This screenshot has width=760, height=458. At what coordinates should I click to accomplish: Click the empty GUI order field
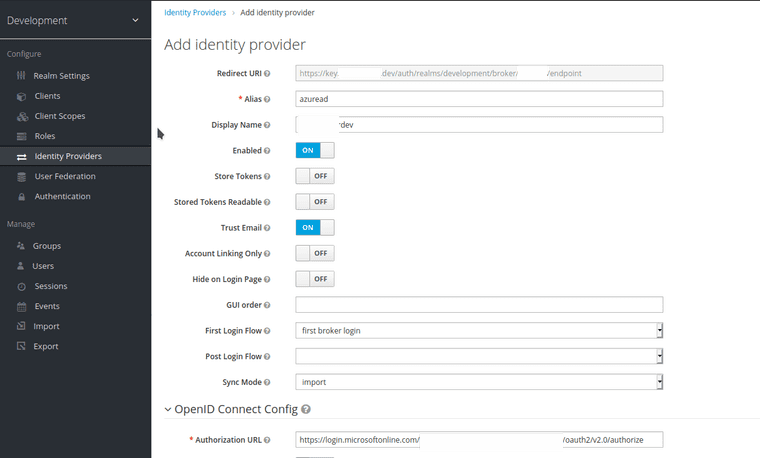point(479,305)
